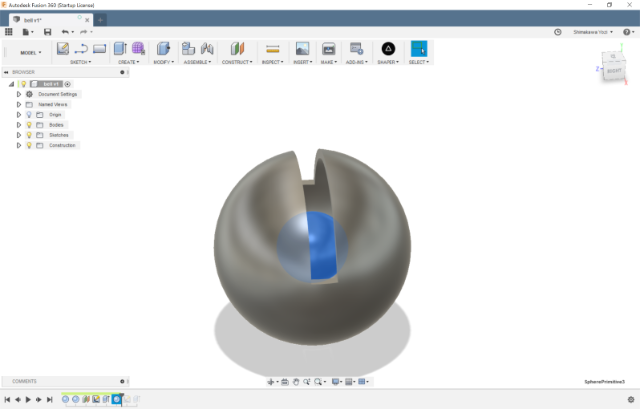This screenshot has width=640, height=409.
Task: Open the Add-Ins scripts icon
Action: [356, 49]
